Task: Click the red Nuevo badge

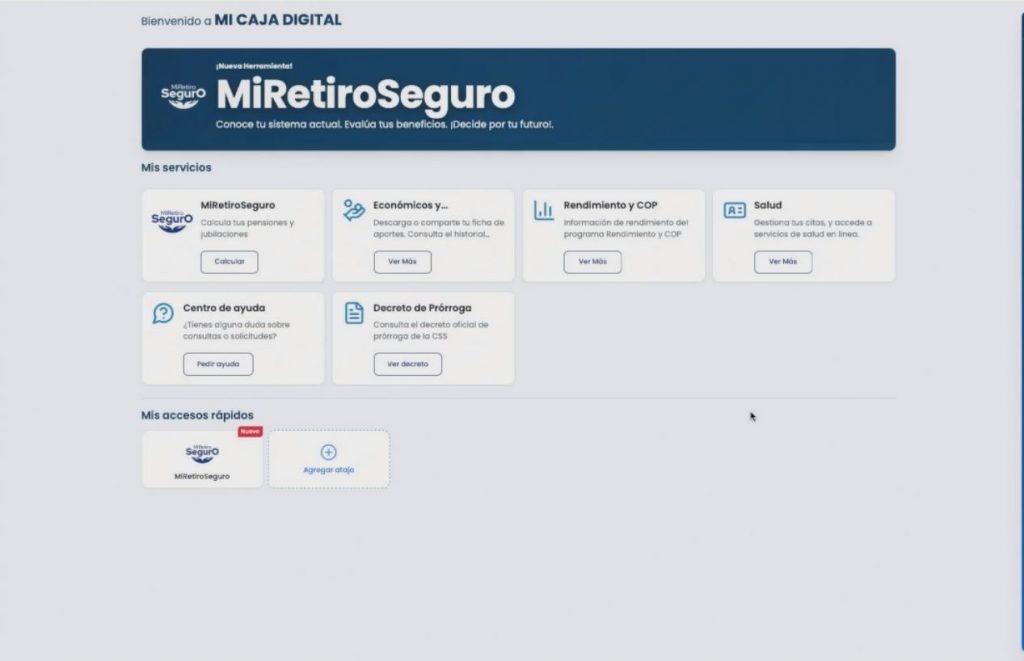Action: 250,432
